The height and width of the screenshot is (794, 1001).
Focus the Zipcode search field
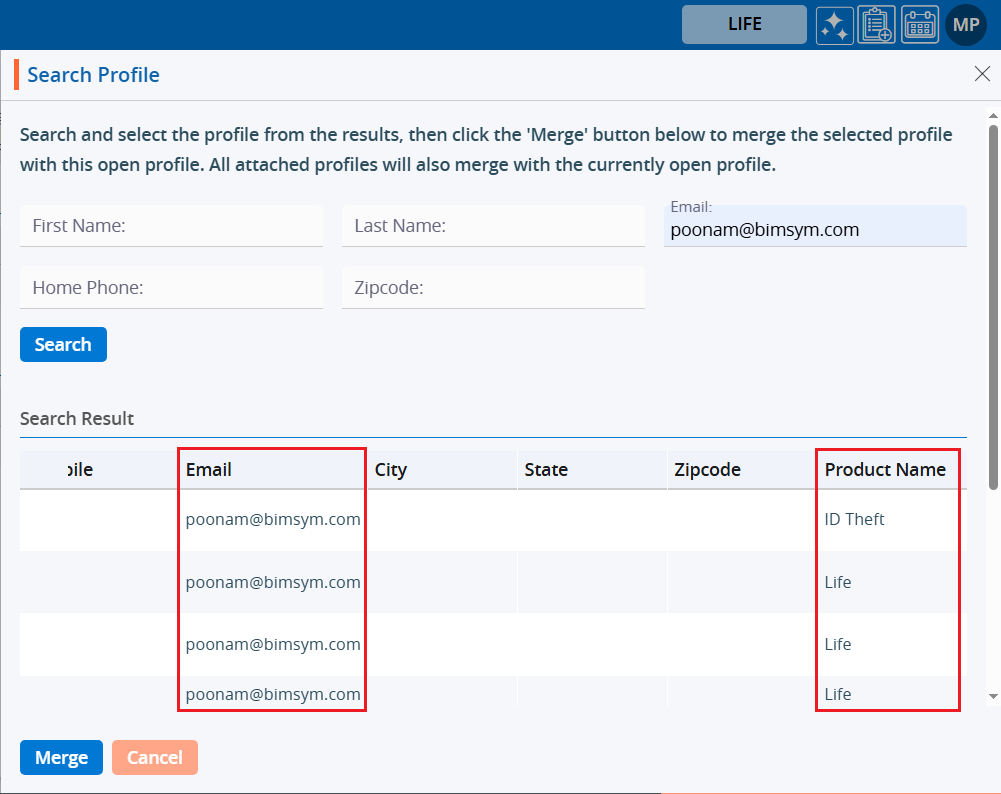coord(493,288)
